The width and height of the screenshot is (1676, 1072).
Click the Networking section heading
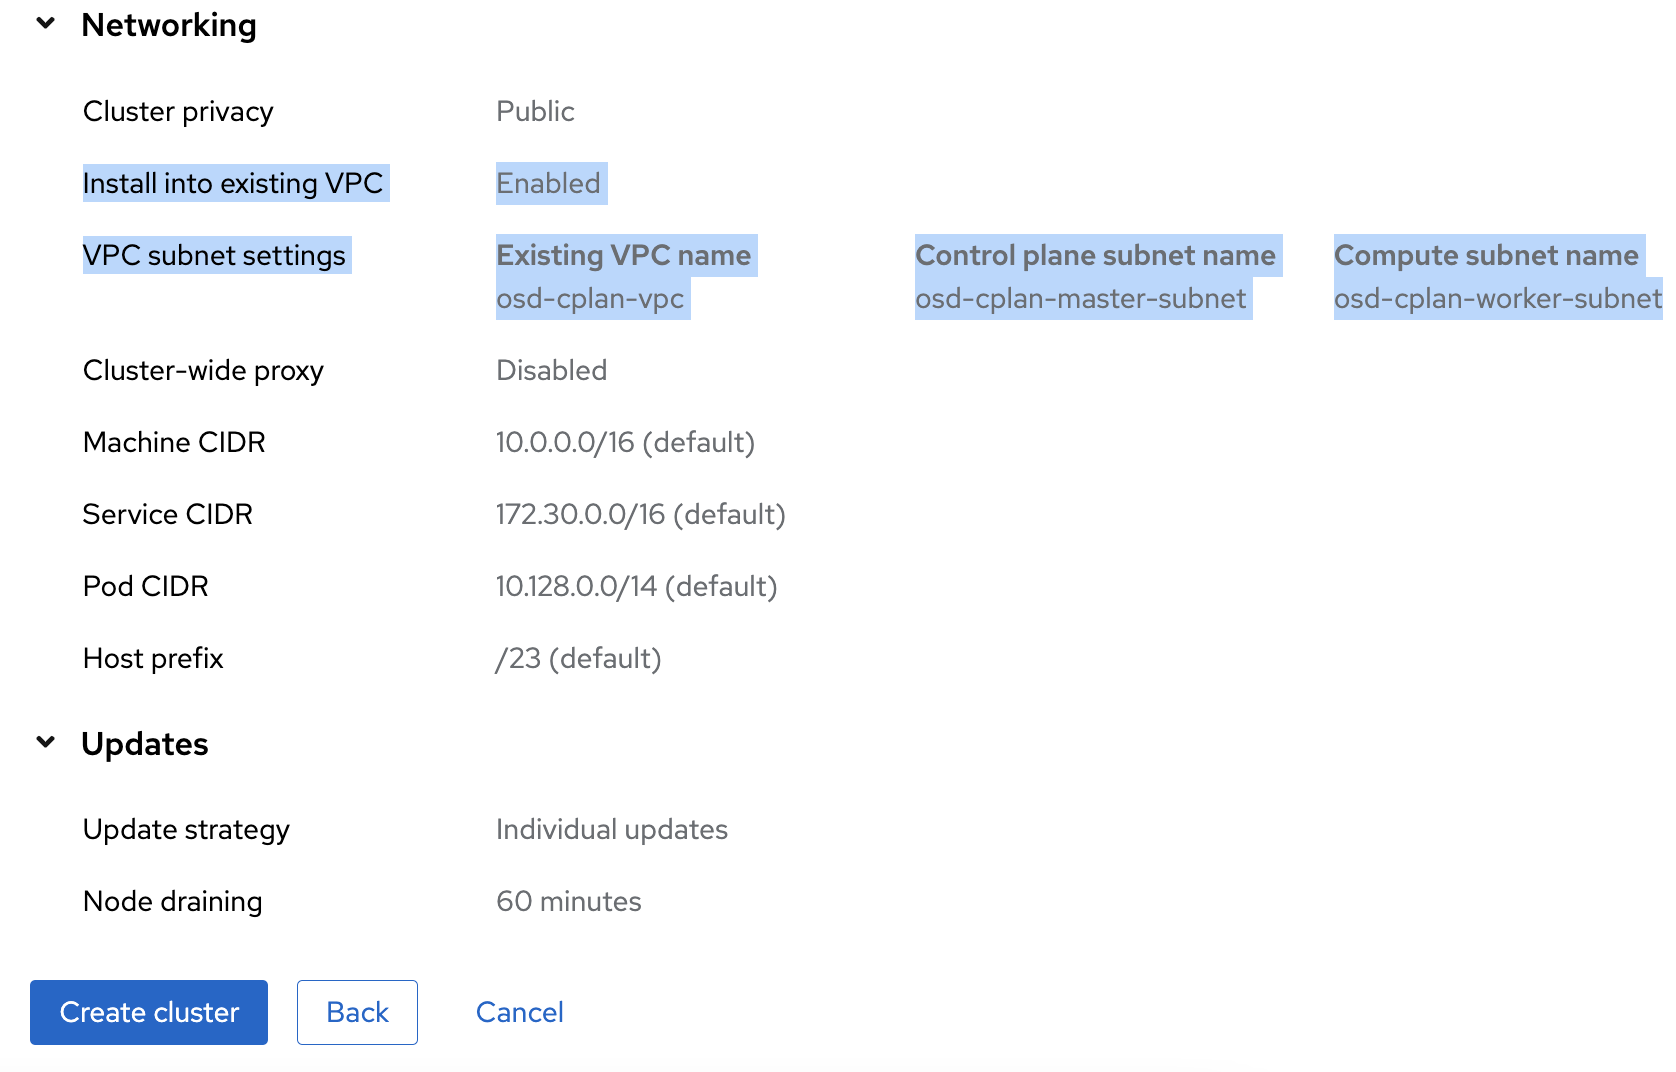click(169, 25)
